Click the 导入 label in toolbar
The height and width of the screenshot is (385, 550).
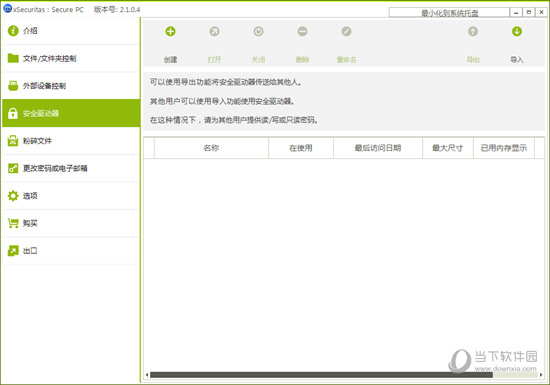point(517,60)
